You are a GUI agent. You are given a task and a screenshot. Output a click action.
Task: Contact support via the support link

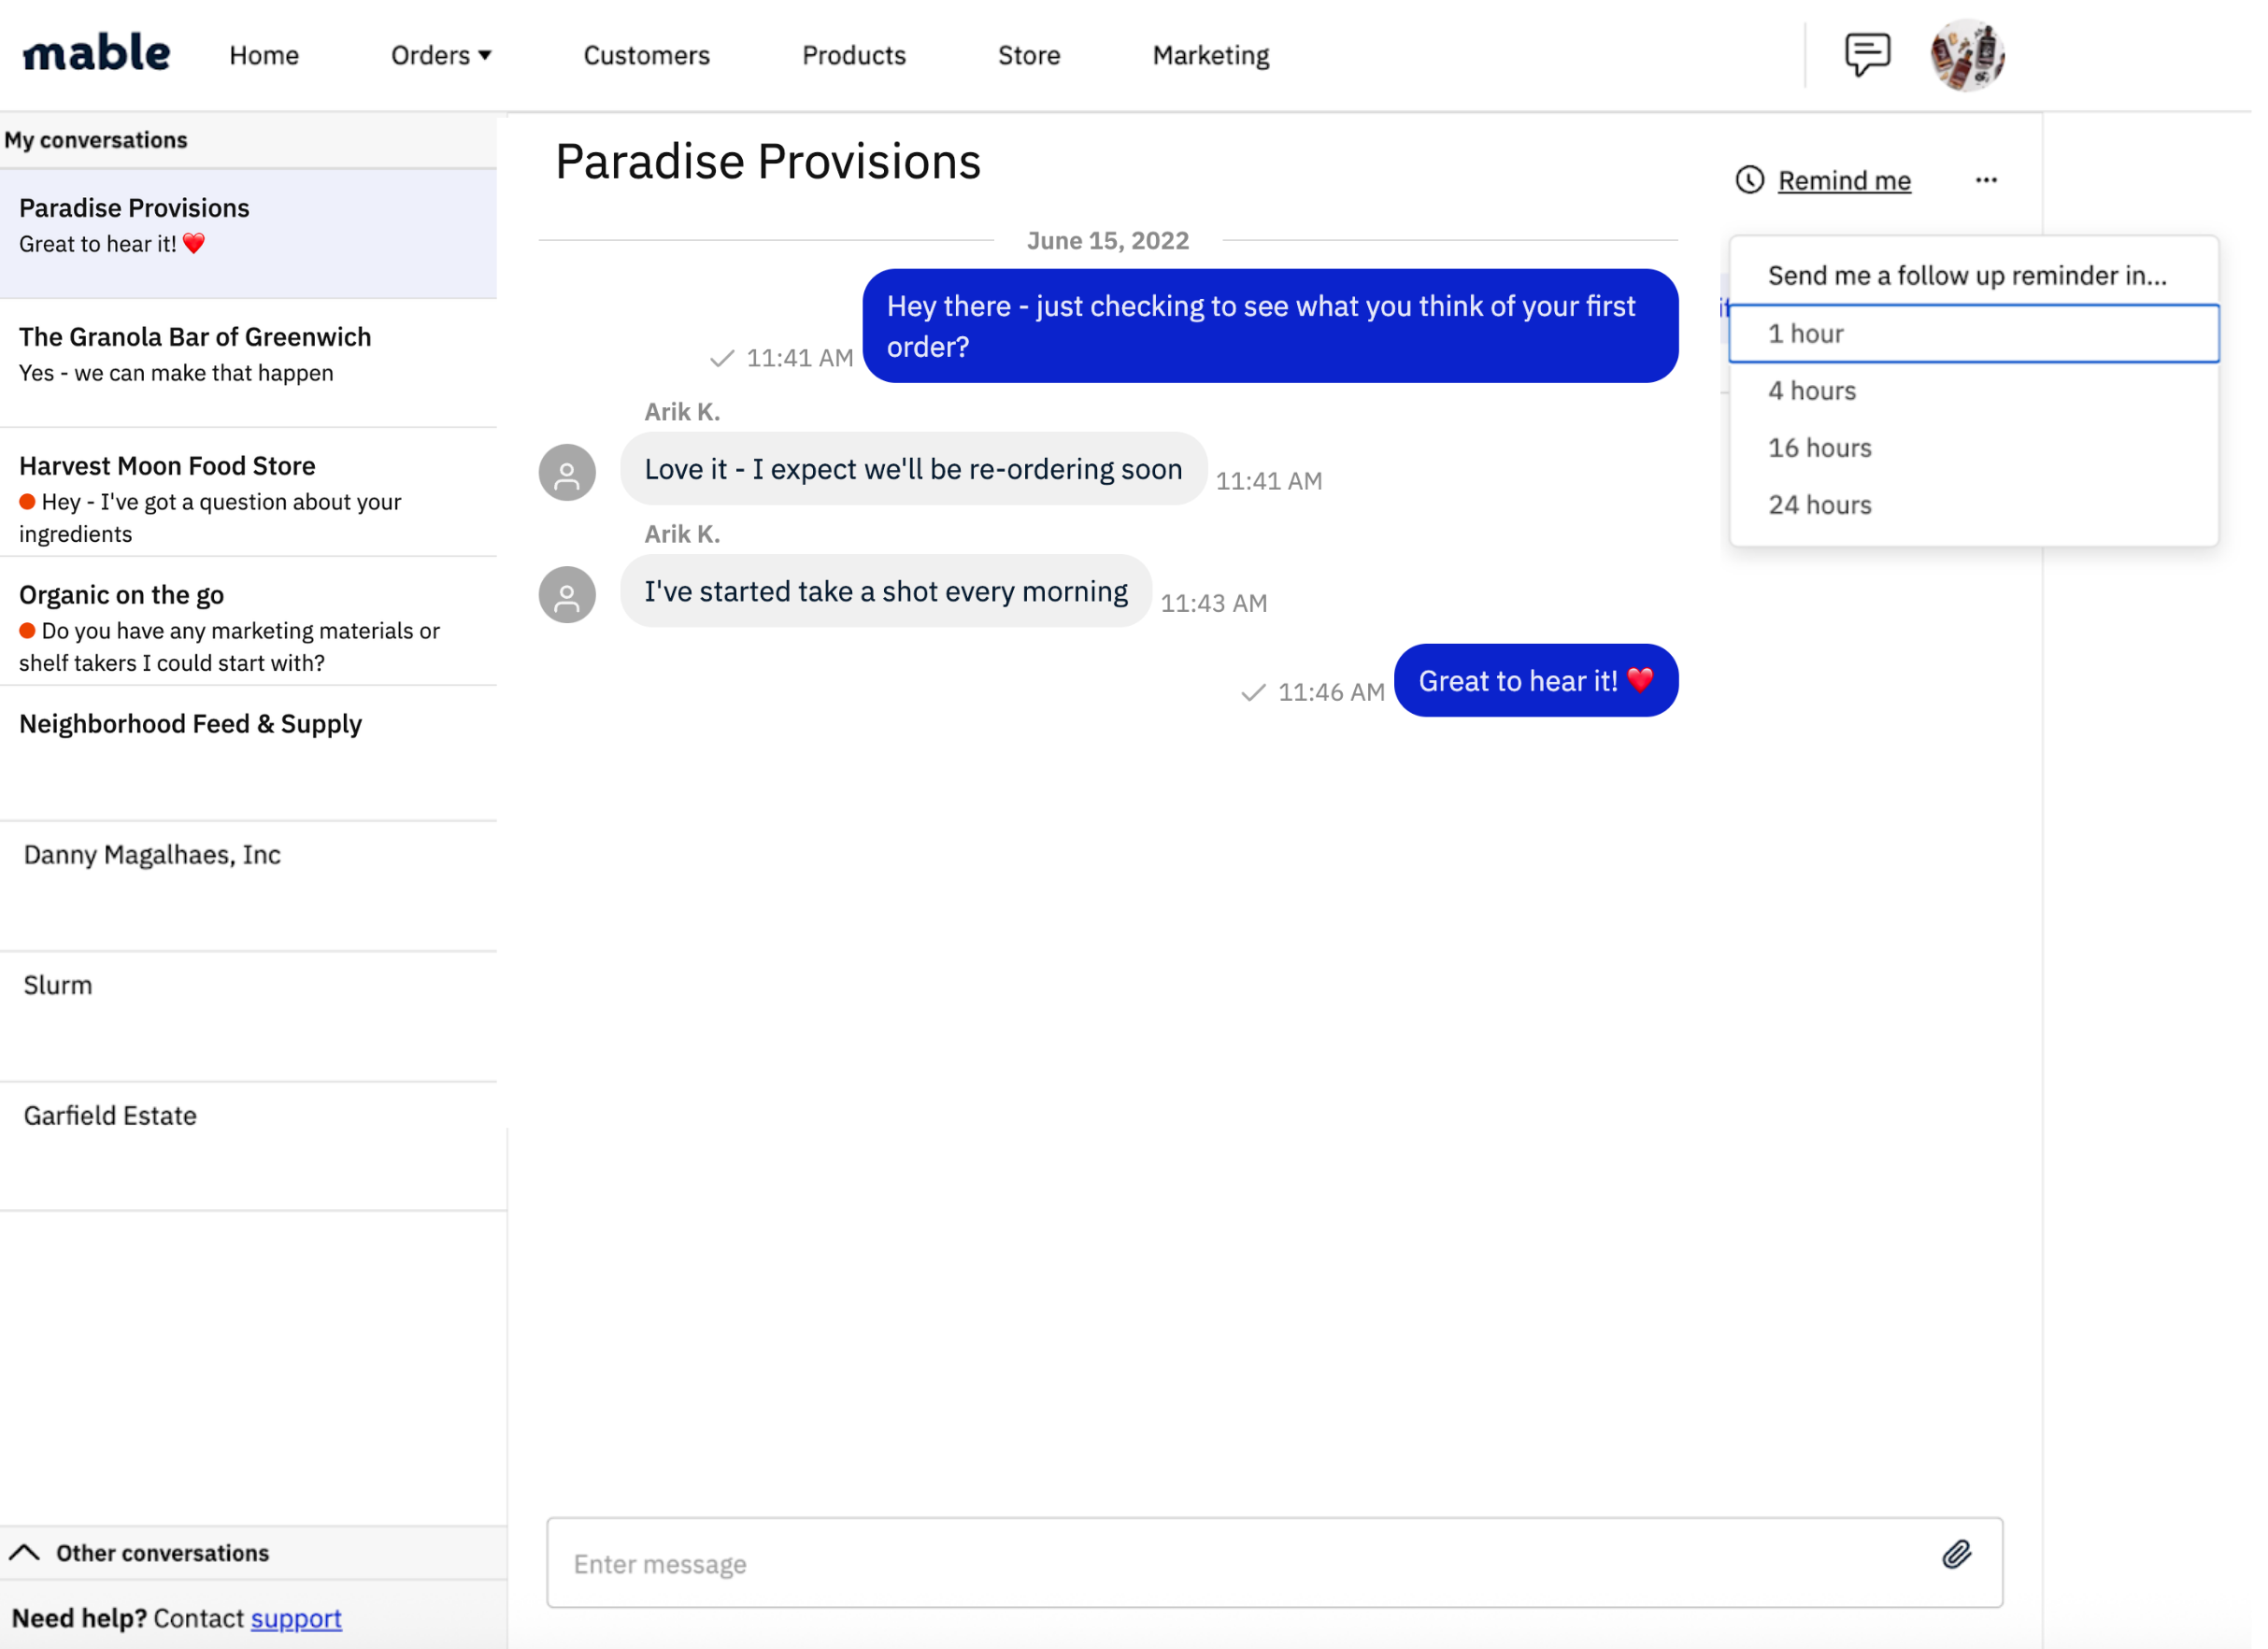coord(296,1618)
